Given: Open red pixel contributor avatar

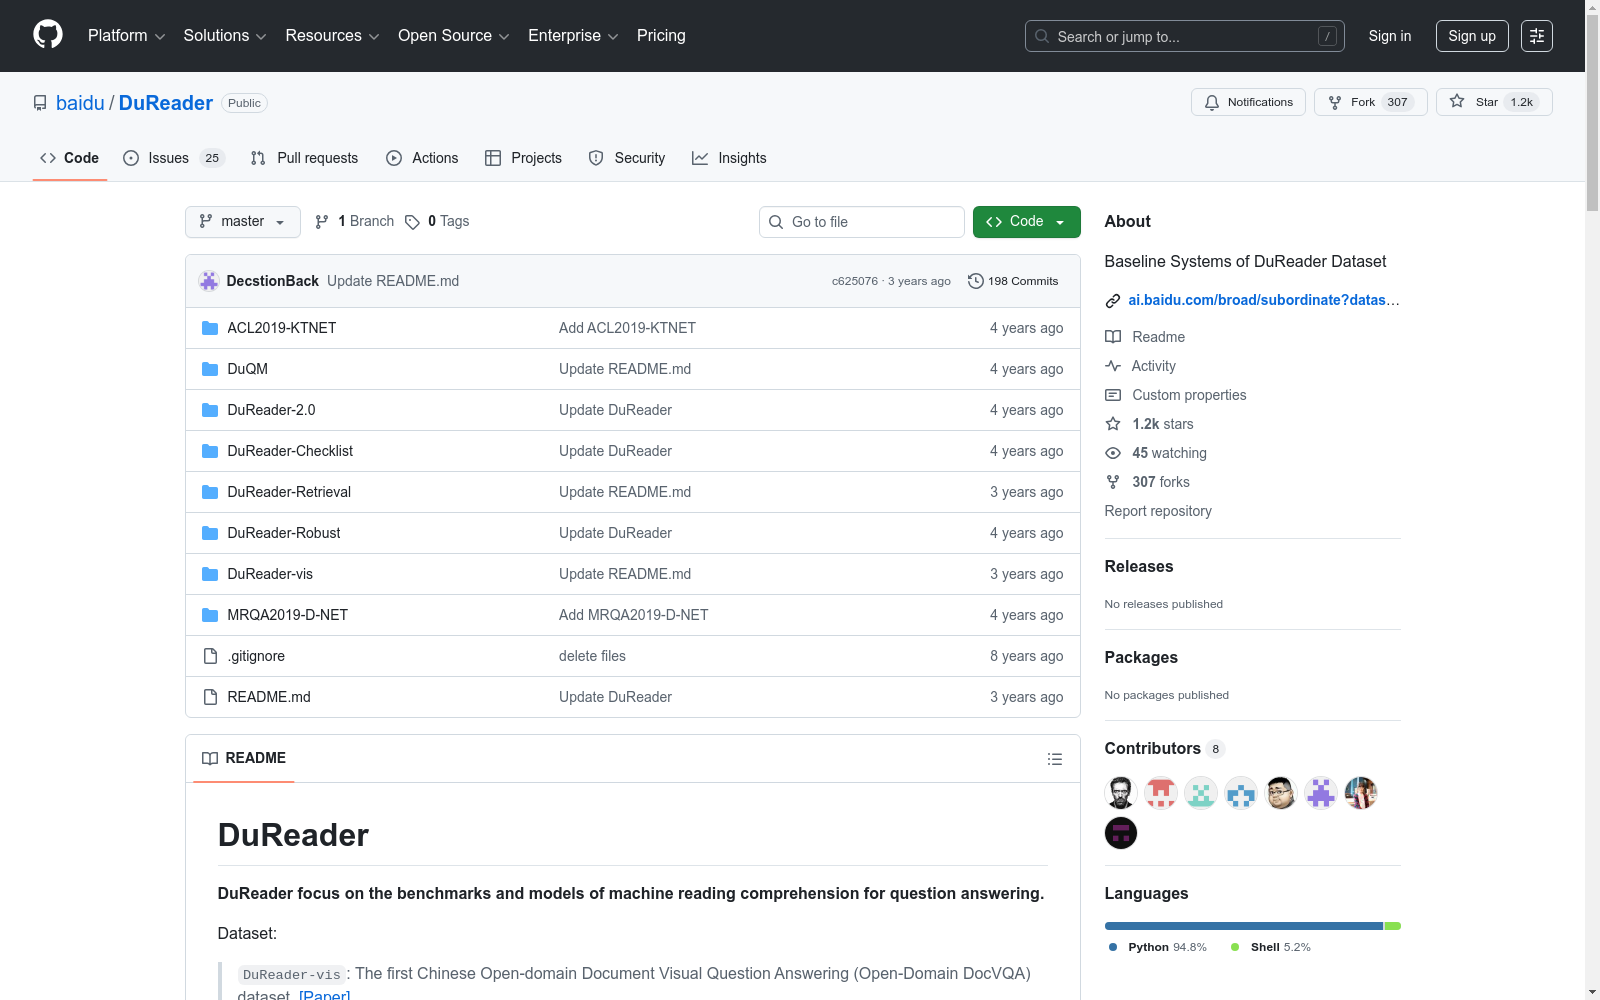Looking at the screenshot, I should (1161, 793).
